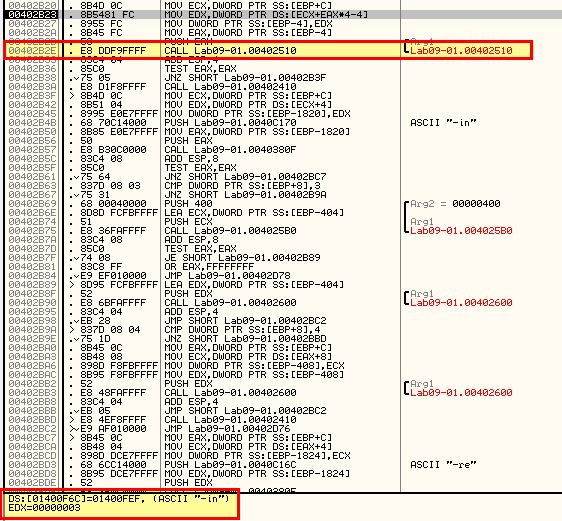Select the JNZ SHORT Lab09-01.00402BC7 jump line

tap(245, 177)
